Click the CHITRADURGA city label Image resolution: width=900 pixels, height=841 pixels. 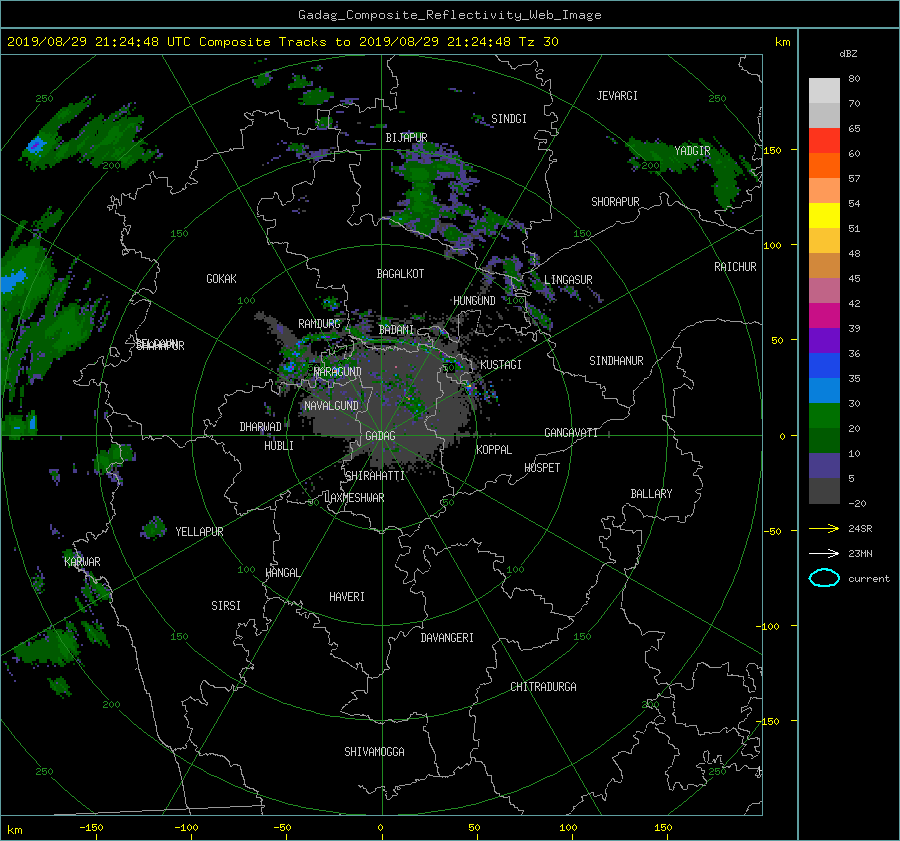pos(543,687)
